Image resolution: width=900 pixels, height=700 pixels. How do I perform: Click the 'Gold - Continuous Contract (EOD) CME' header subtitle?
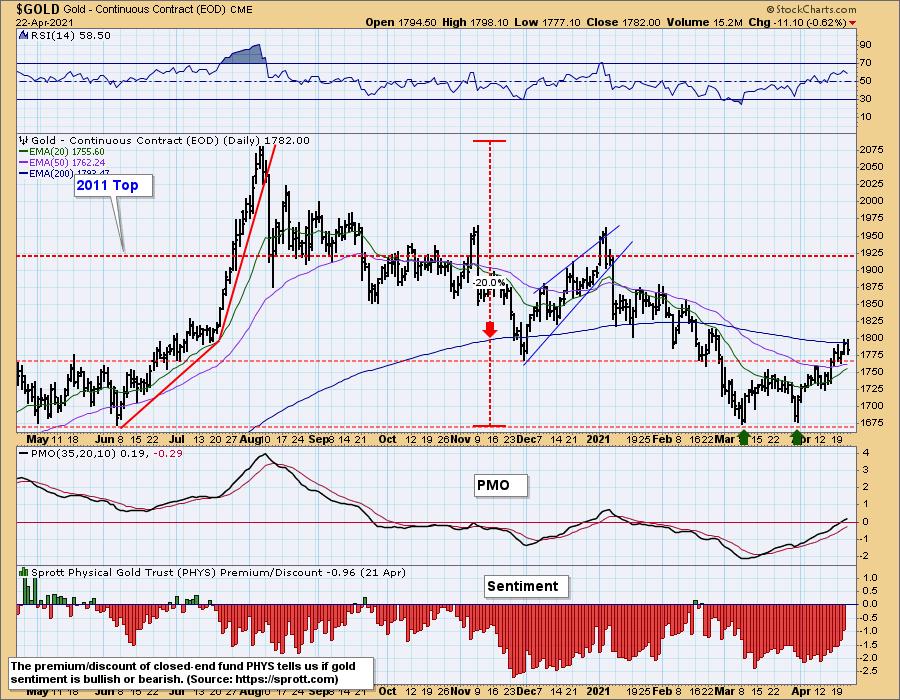(158, 10)
